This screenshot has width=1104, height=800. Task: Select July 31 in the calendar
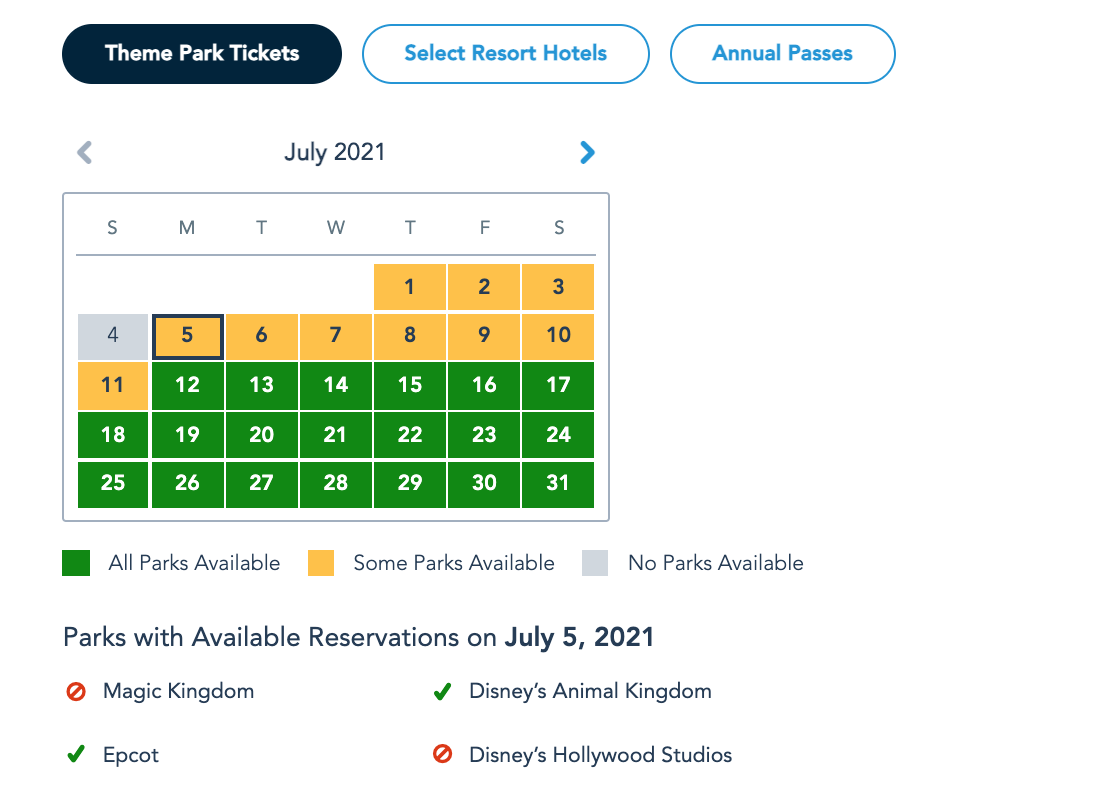click(558, 483)
